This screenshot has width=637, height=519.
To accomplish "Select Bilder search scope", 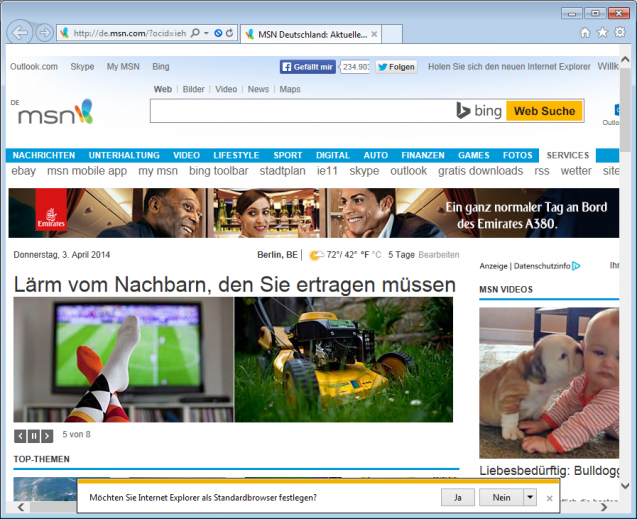I will 193,89.
